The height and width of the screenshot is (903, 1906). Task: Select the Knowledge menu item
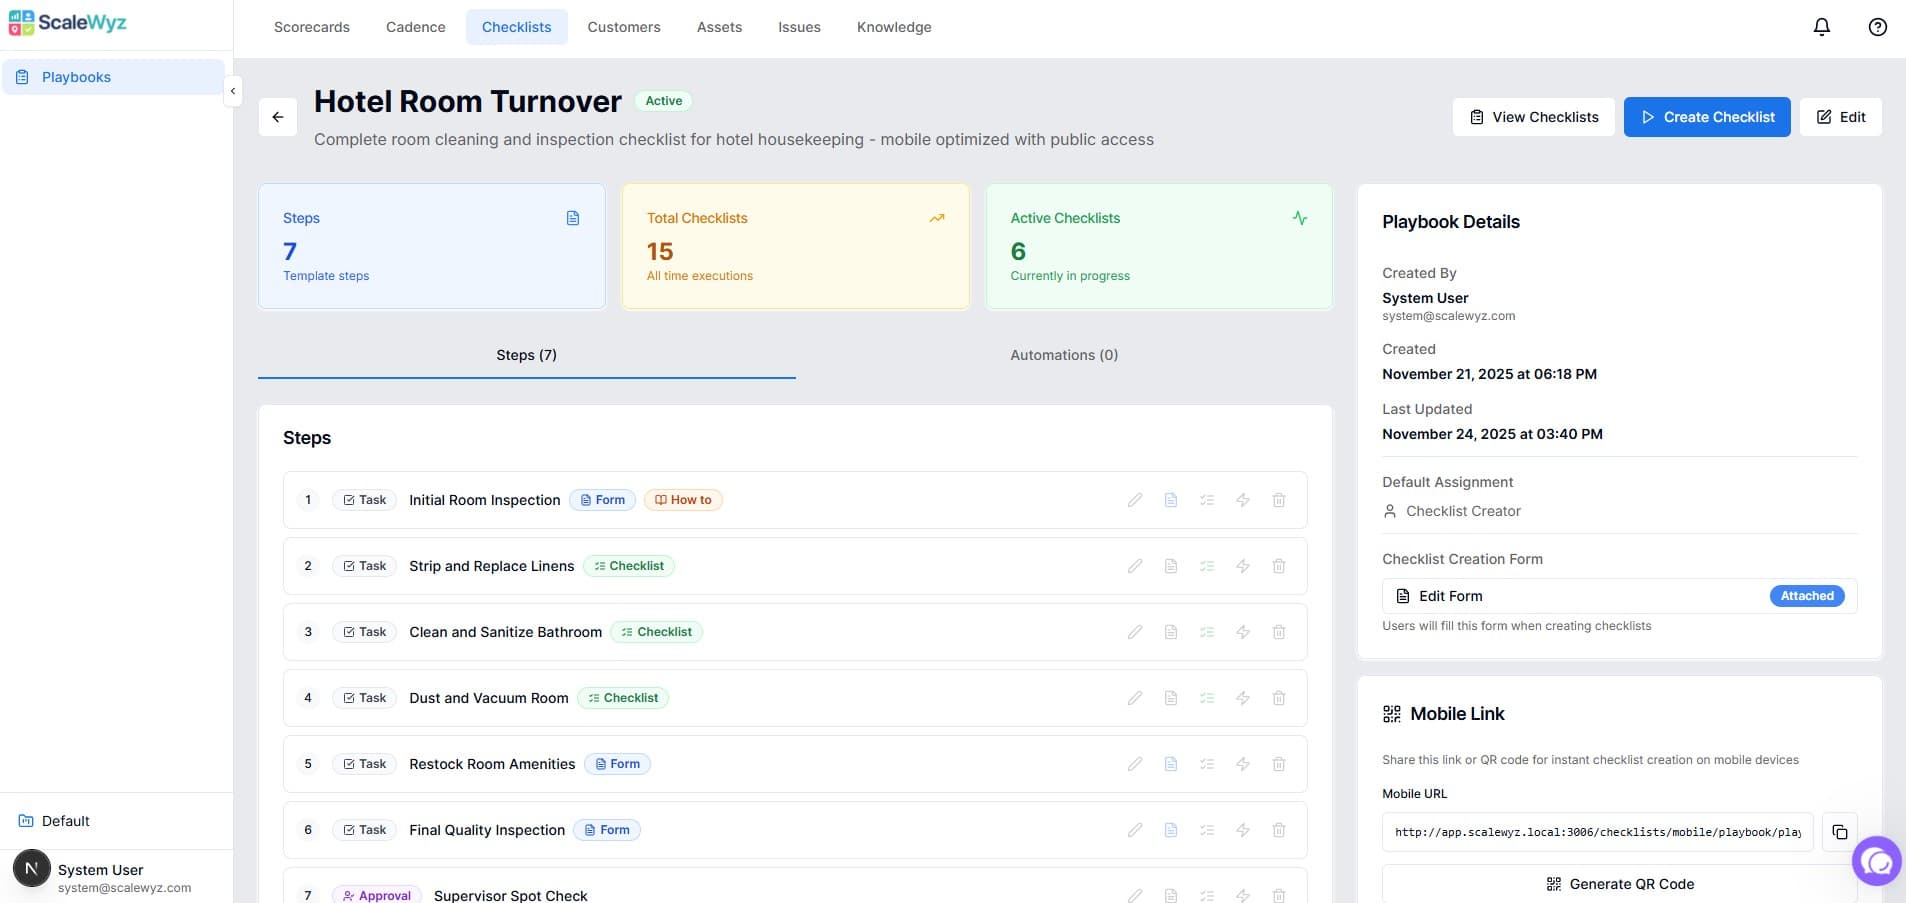(894, 27)
